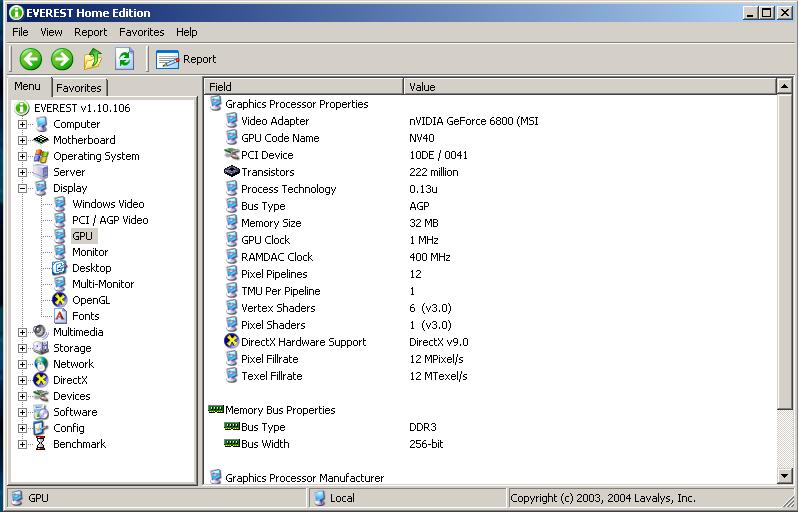
Task: Expand the Operating System node
Action: (x=22, y=156)
